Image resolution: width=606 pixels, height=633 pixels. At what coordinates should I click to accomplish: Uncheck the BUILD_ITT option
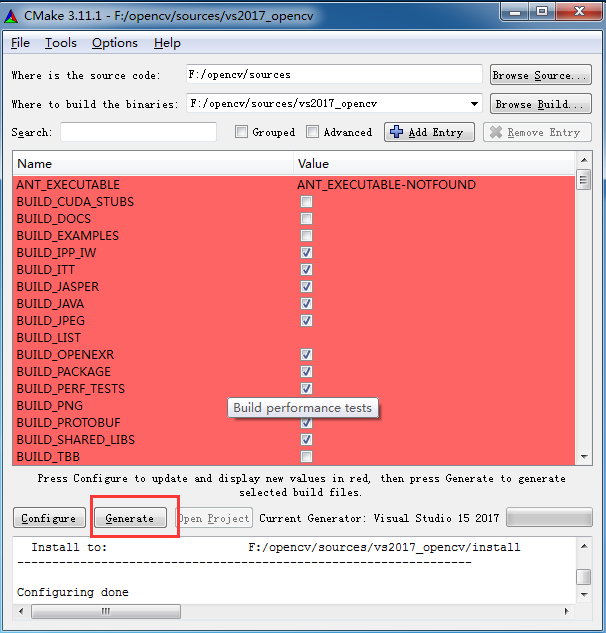pyautogui.click(x=306, y=269)
